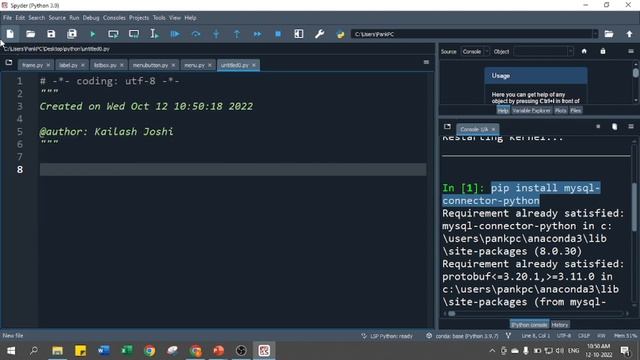640x360 pixels.
Task: Switch to the listbox.py tab
Action: click(x=105, y=65)
